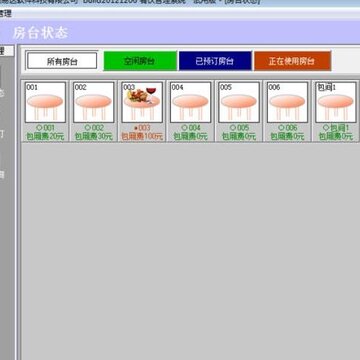Click the 包厢费30元 label under table 002
This screenshot has width=360, height=360.
(94, 136)
